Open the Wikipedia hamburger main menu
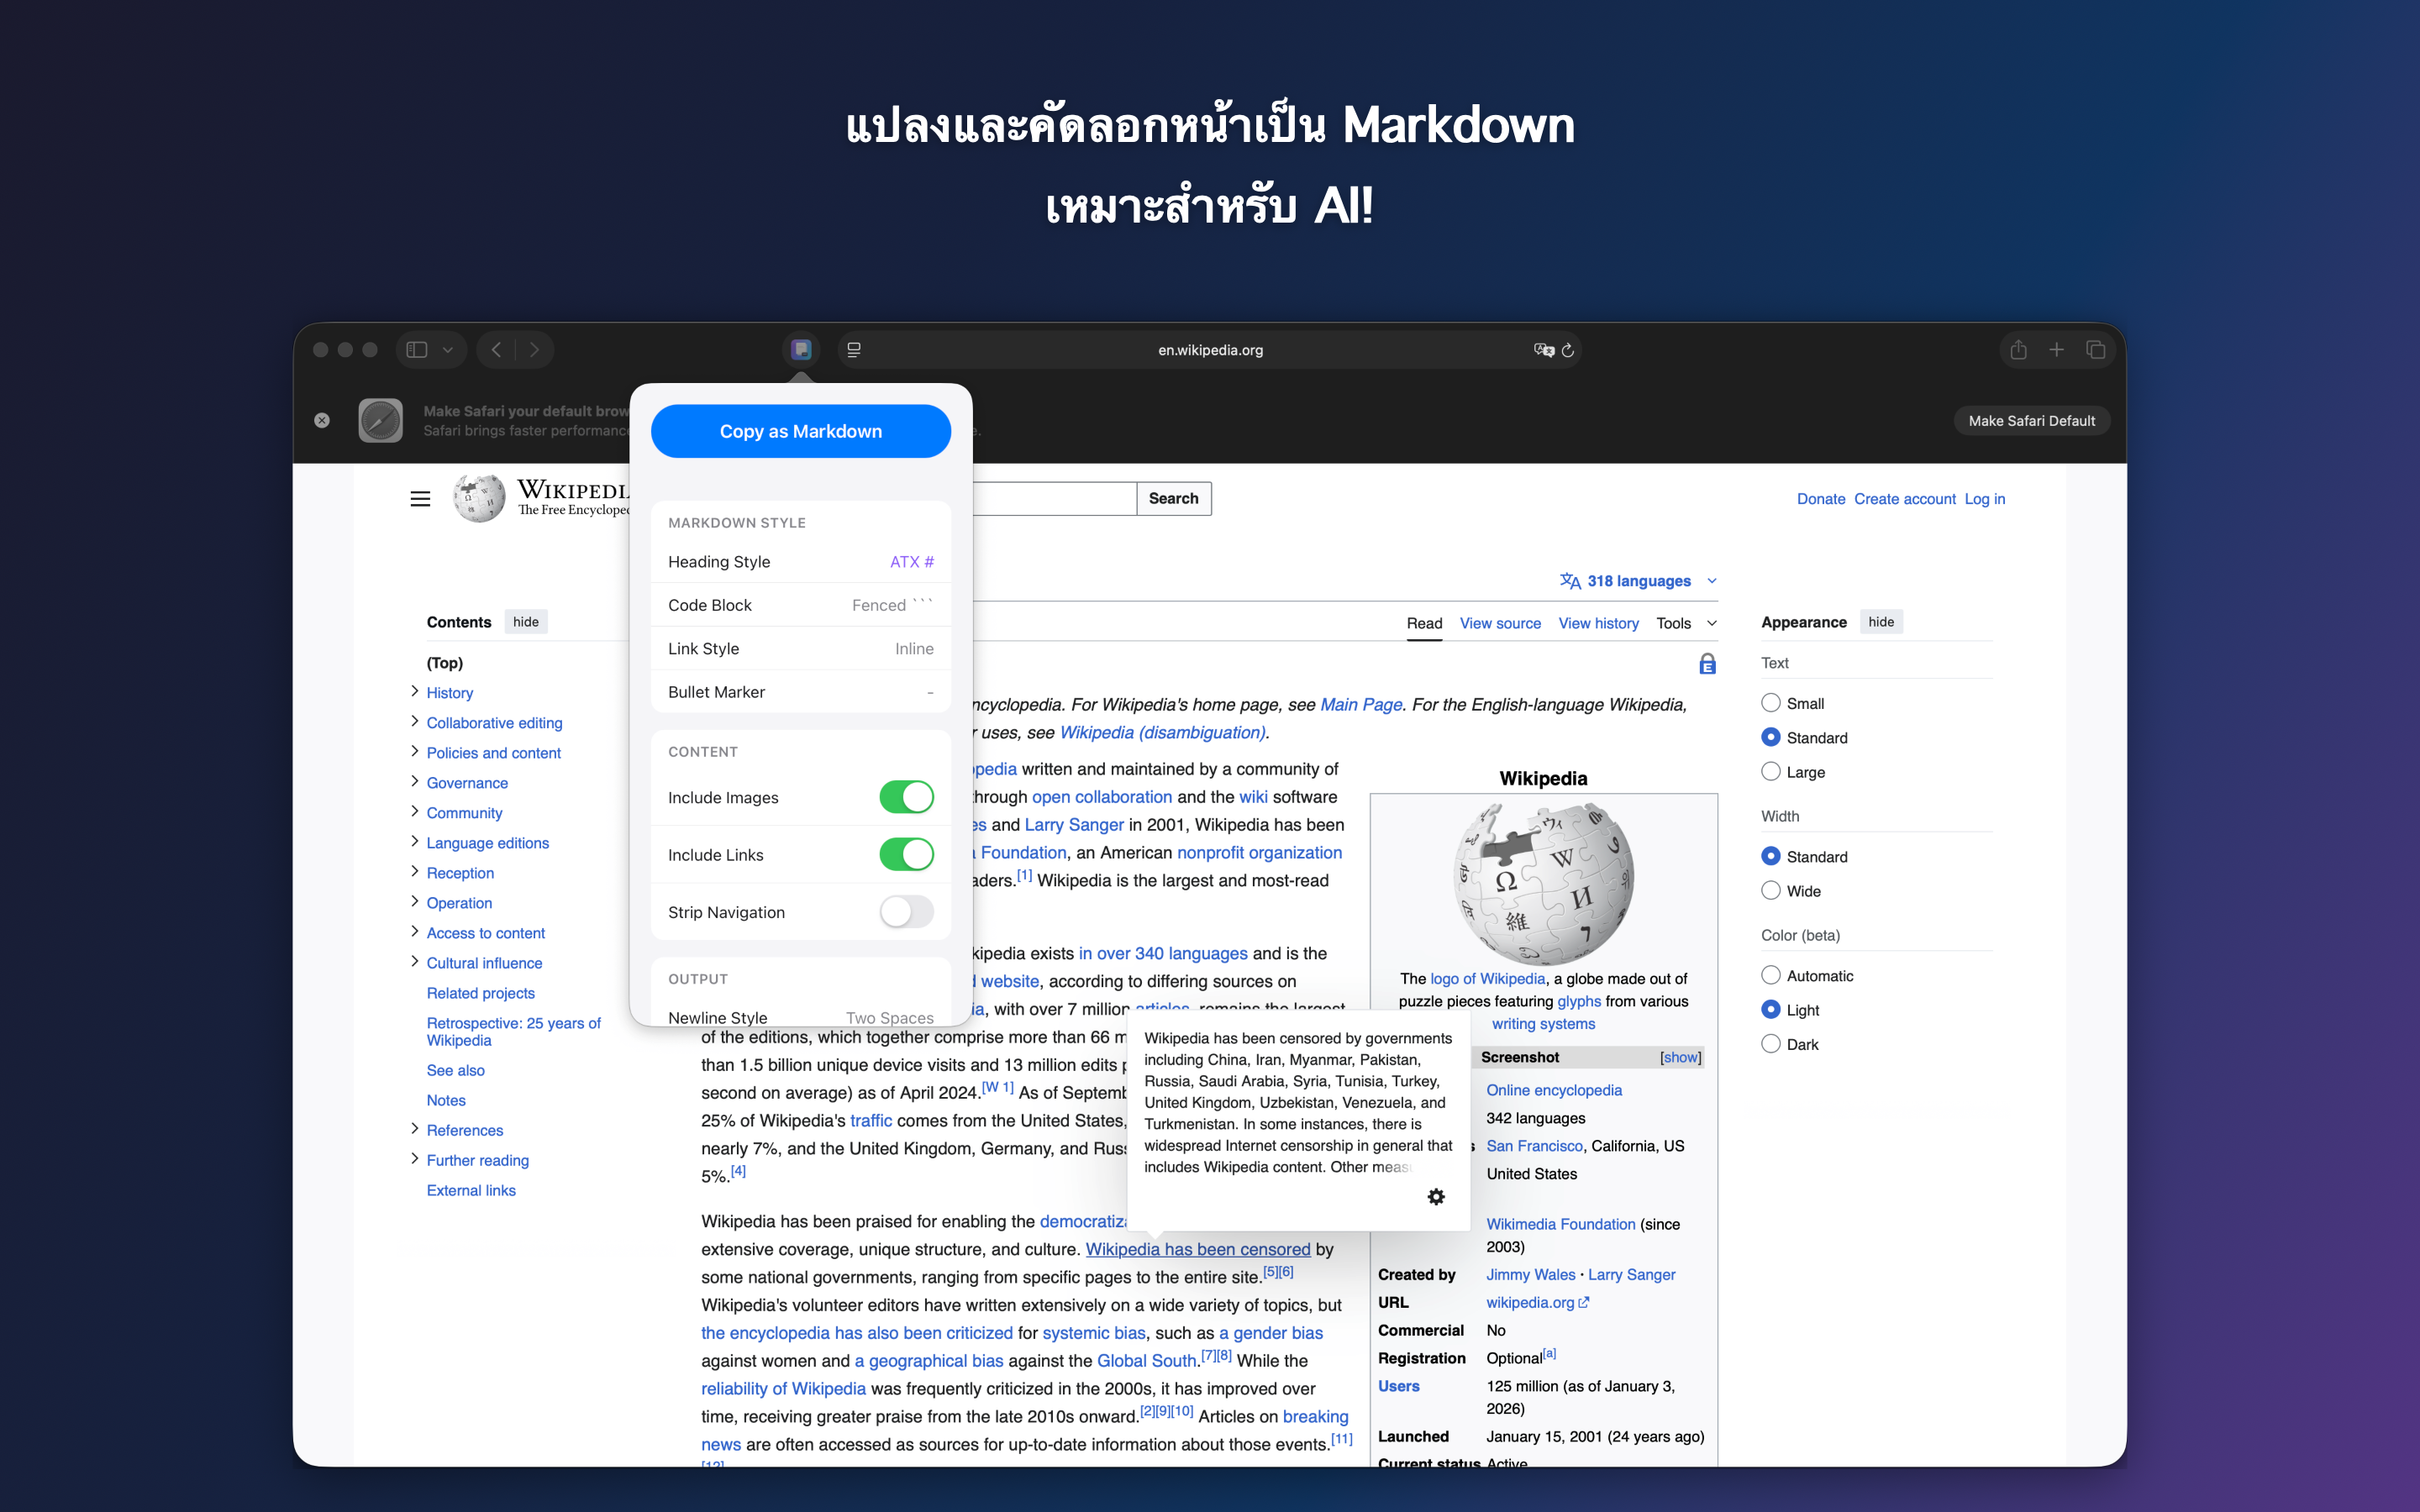The width and height of the screenshot is (2420, 1512). [420, 498]
